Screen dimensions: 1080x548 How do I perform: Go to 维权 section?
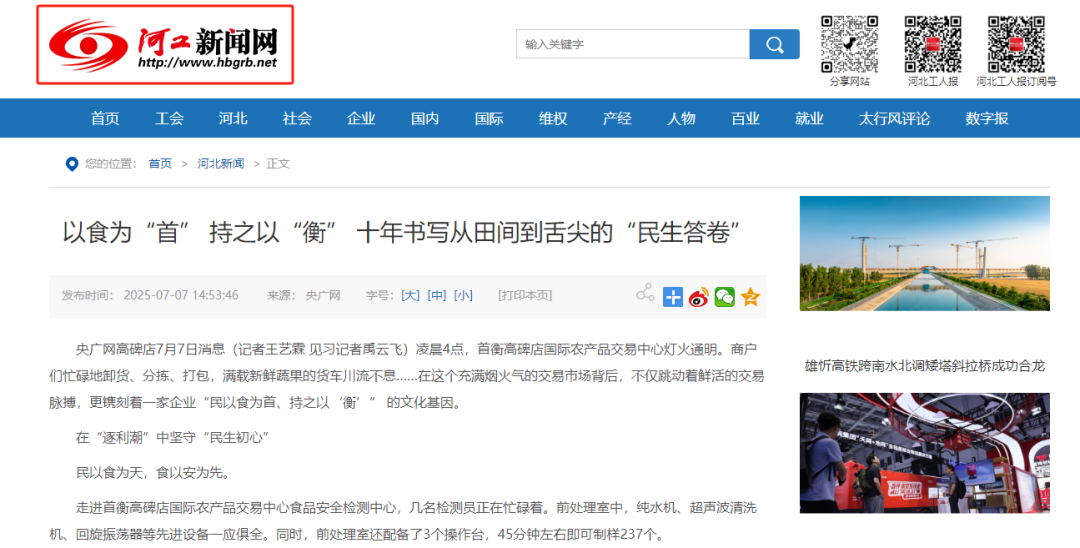553,118
